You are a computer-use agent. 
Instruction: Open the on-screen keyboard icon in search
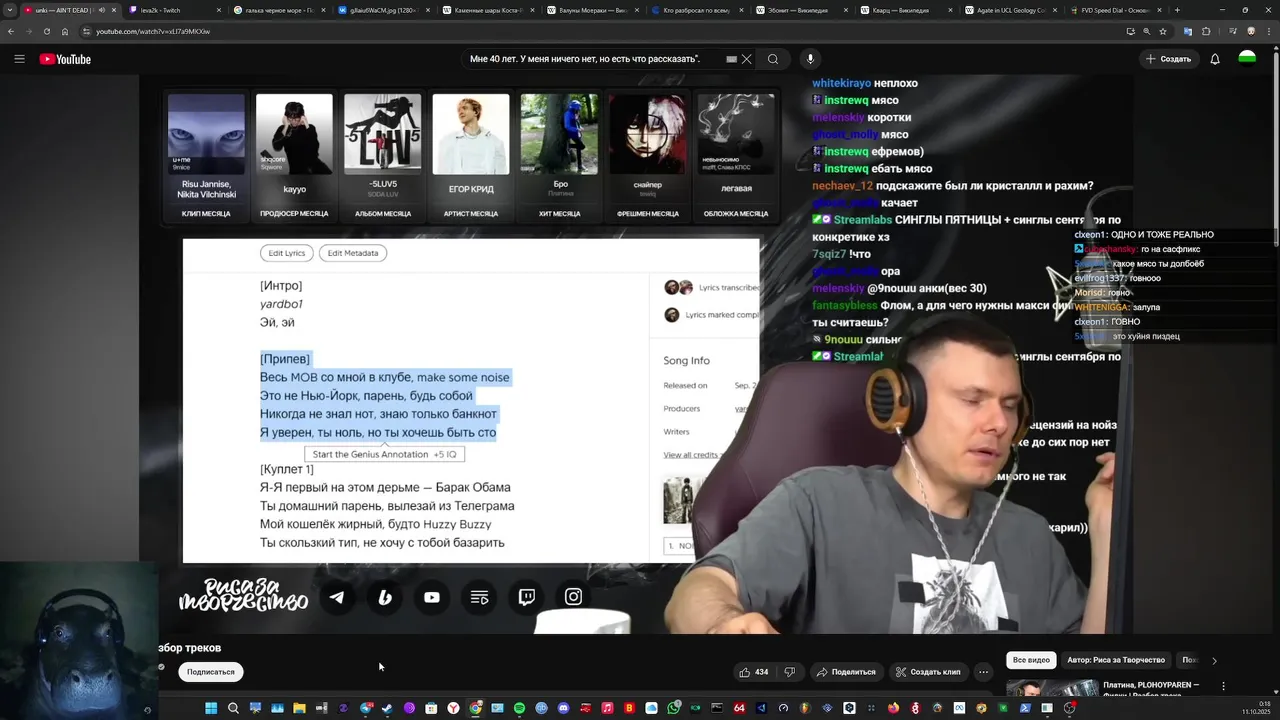tap(731, 59)
